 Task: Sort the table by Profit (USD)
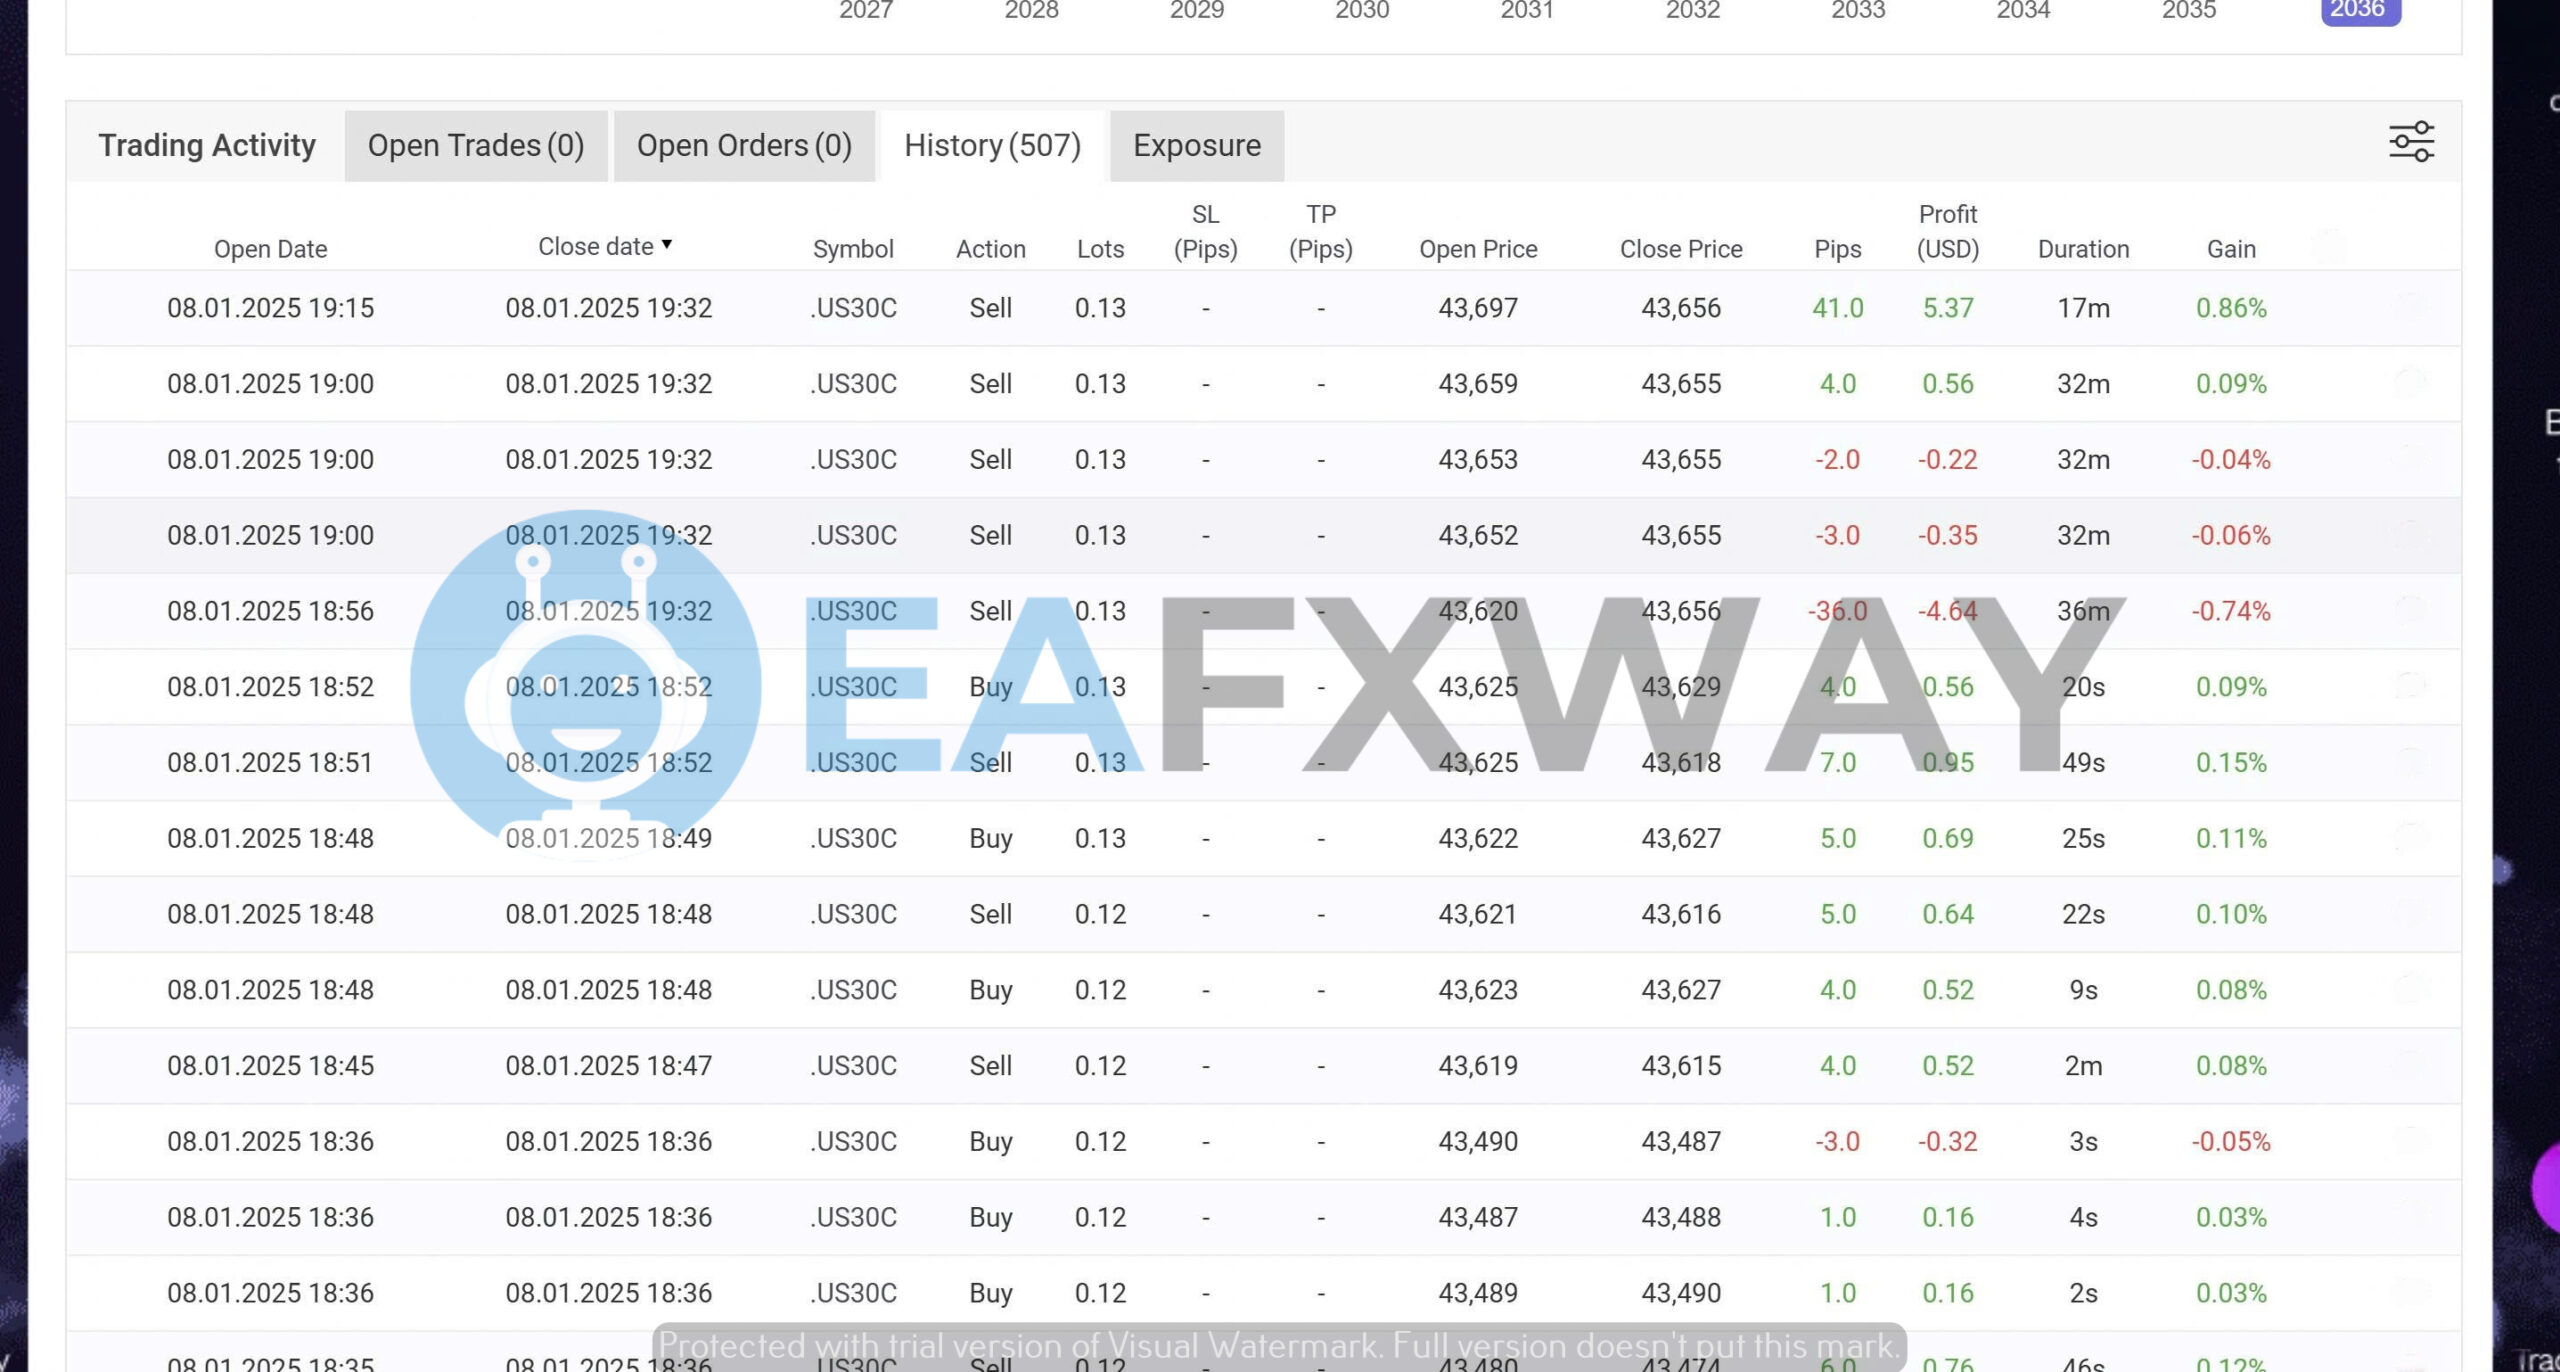pos(1946,232)
